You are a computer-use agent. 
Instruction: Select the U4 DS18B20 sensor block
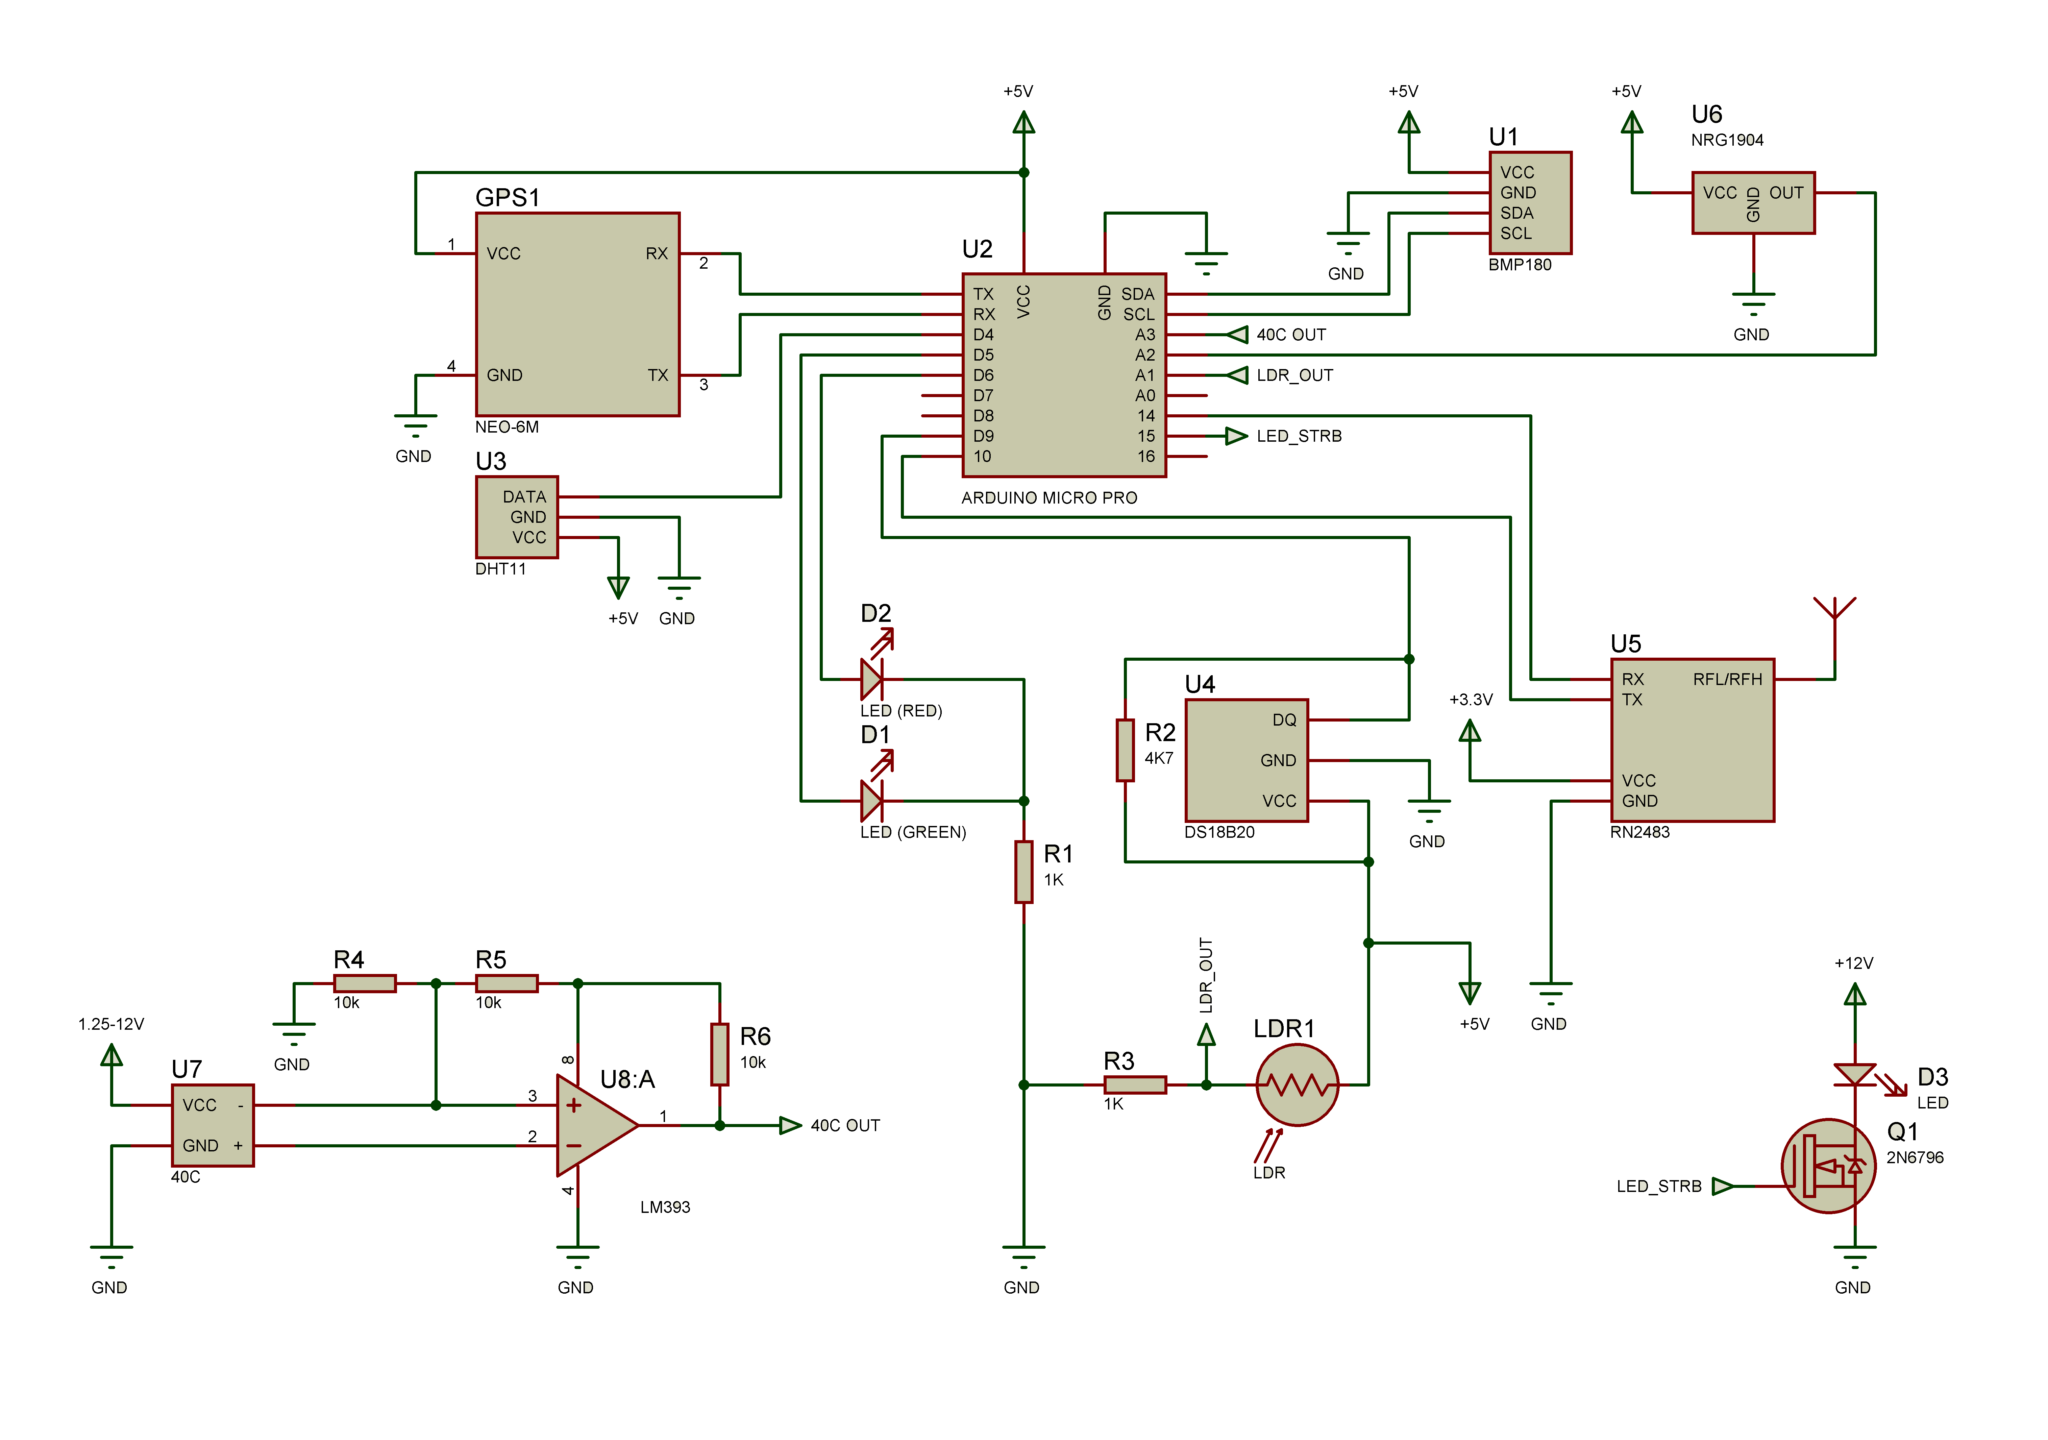[1247, 760]
